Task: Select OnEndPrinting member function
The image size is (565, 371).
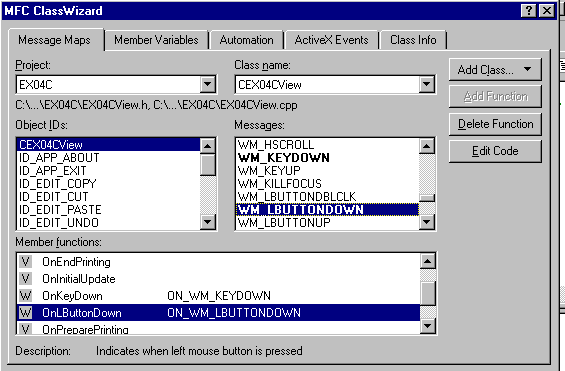Action: 218,262
